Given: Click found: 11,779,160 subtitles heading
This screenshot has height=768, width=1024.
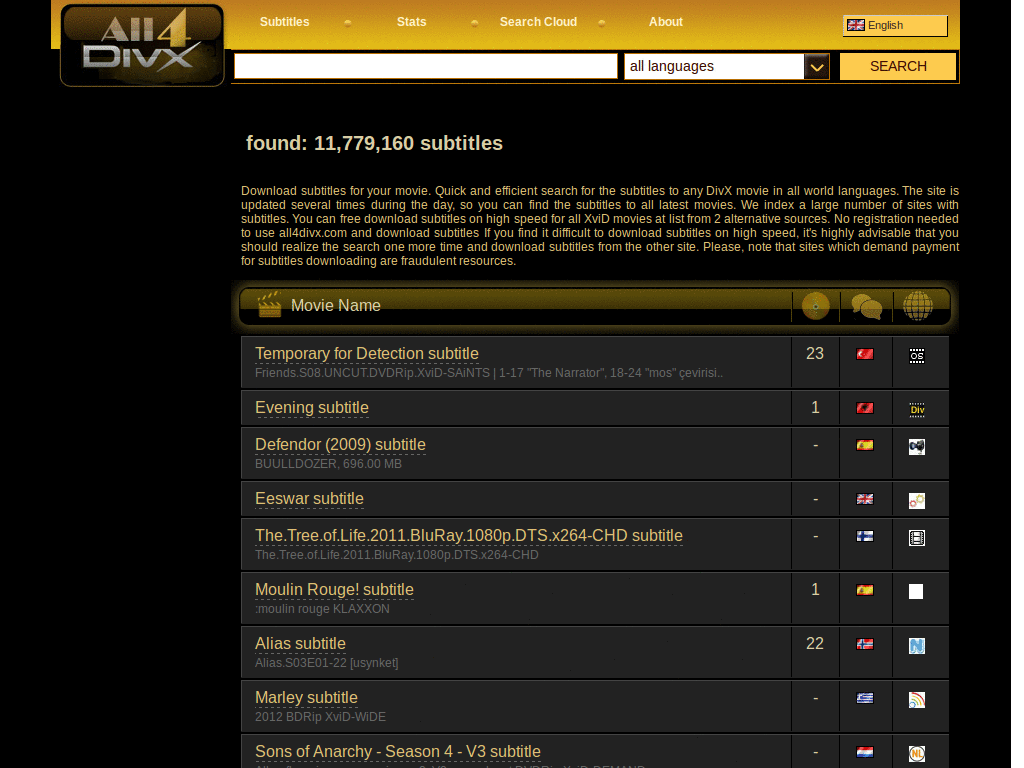Looking at the screenshot, I should pyautogui.click(x=374, y=143).
